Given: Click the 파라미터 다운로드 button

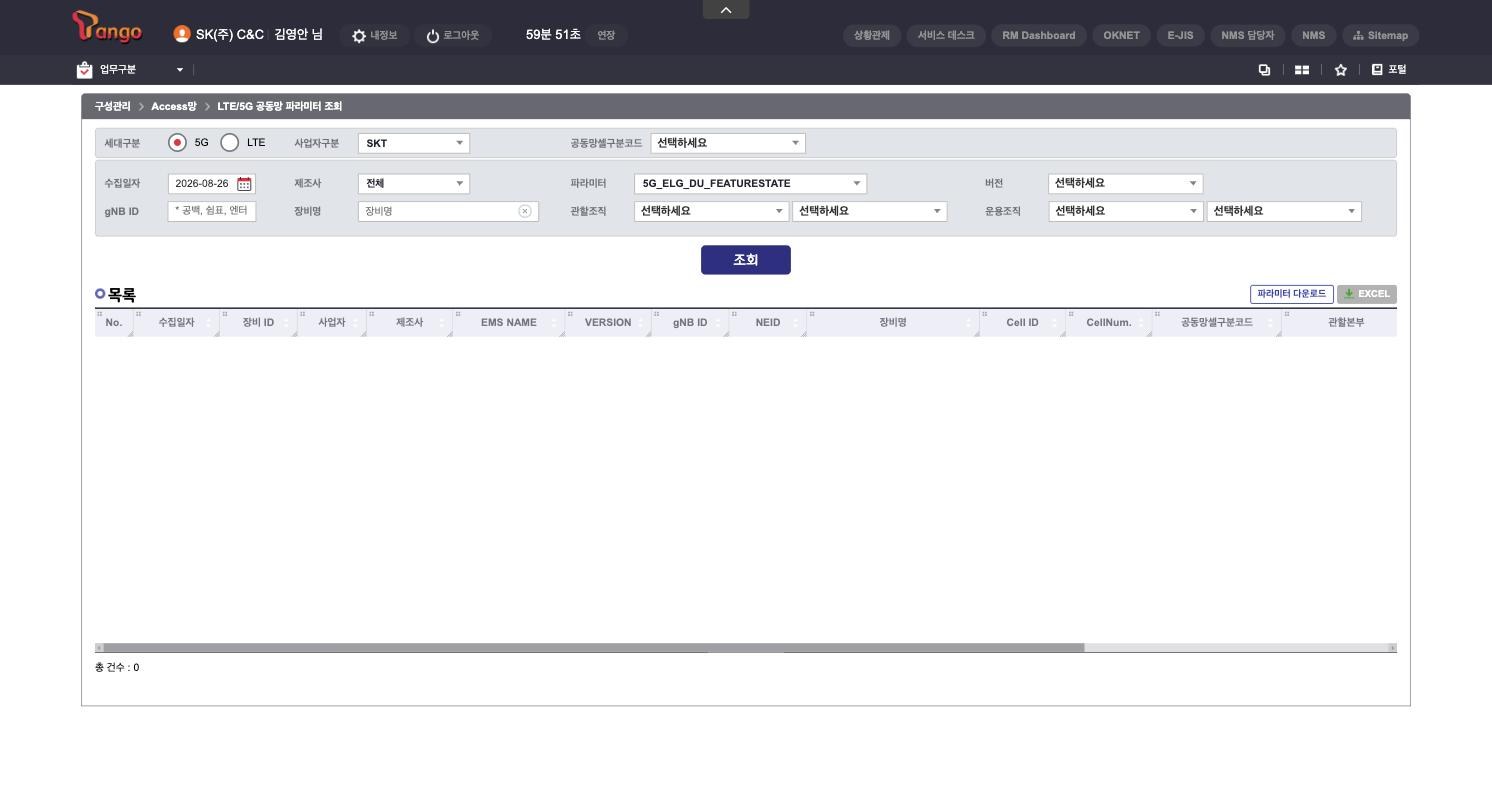Looking at the screenshot, I should 1292,294.
